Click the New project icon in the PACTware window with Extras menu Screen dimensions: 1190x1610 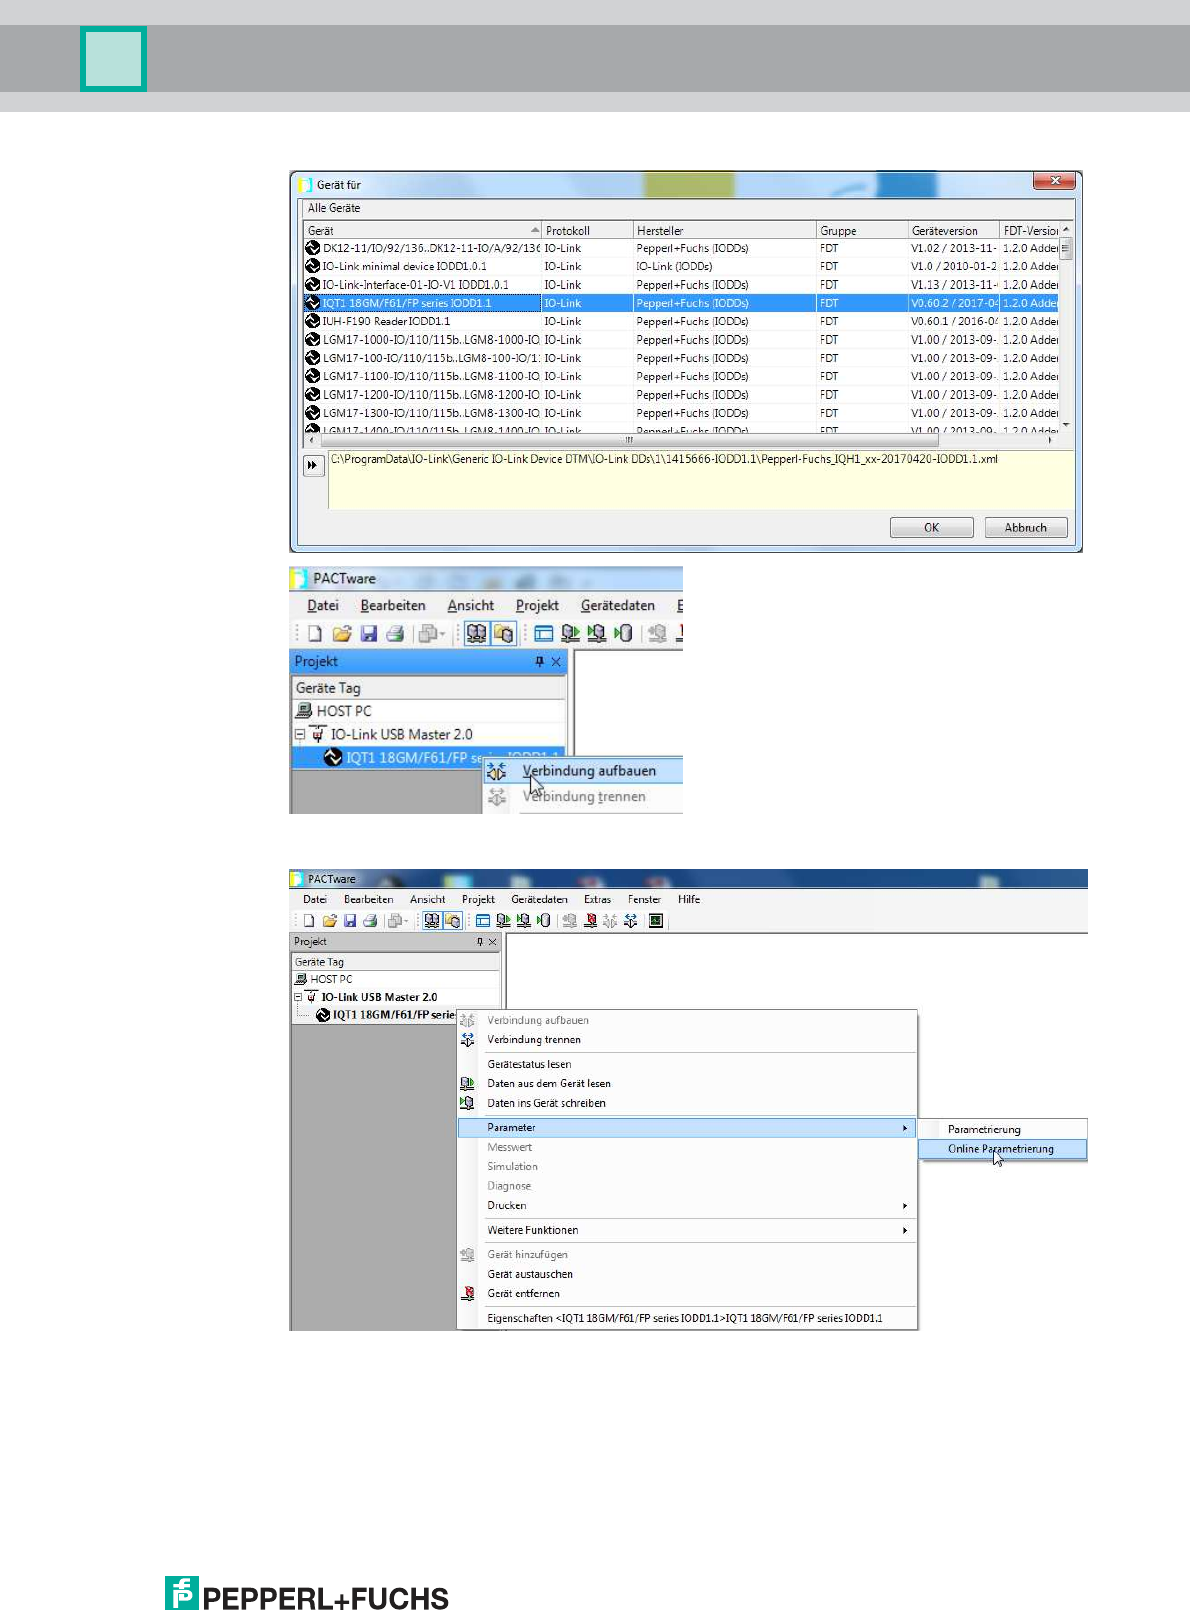coord(309,921)
